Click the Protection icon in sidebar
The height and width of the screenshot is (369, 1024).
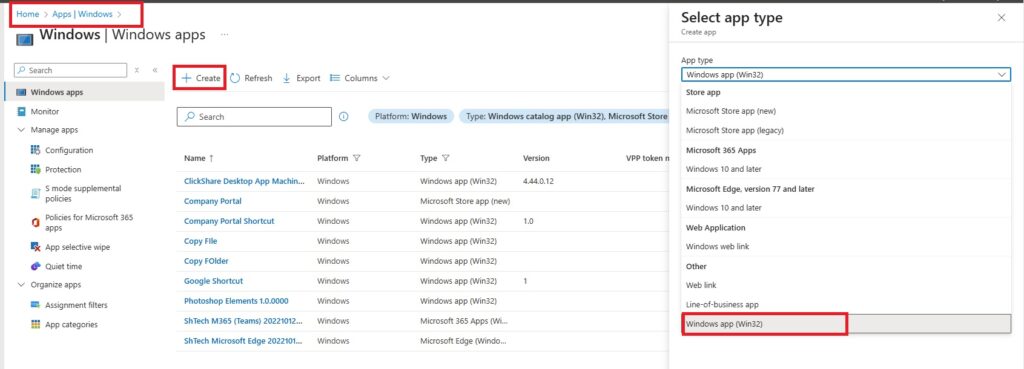[35, 170]
